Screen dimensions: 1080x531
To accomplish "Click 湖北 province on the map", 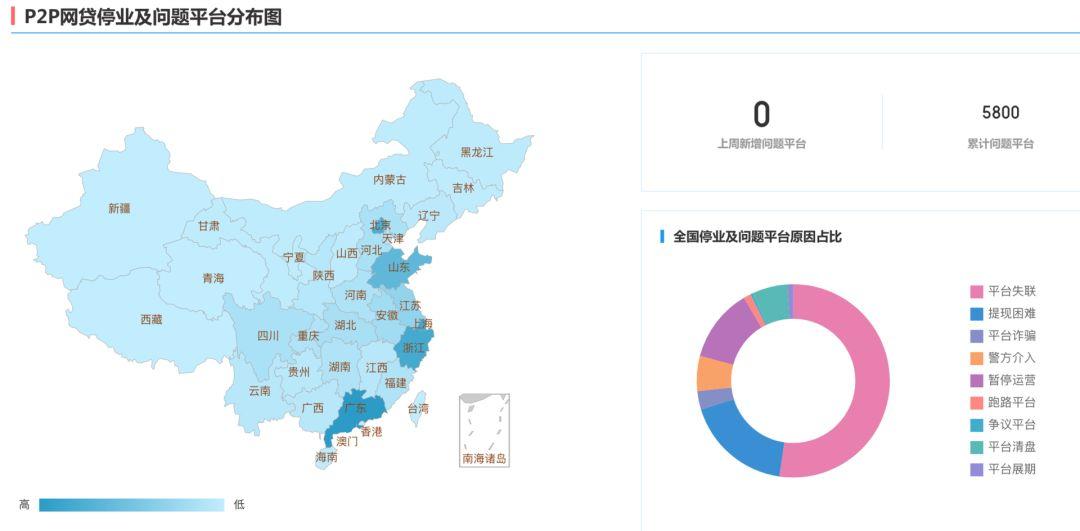I will coord(345,324).
